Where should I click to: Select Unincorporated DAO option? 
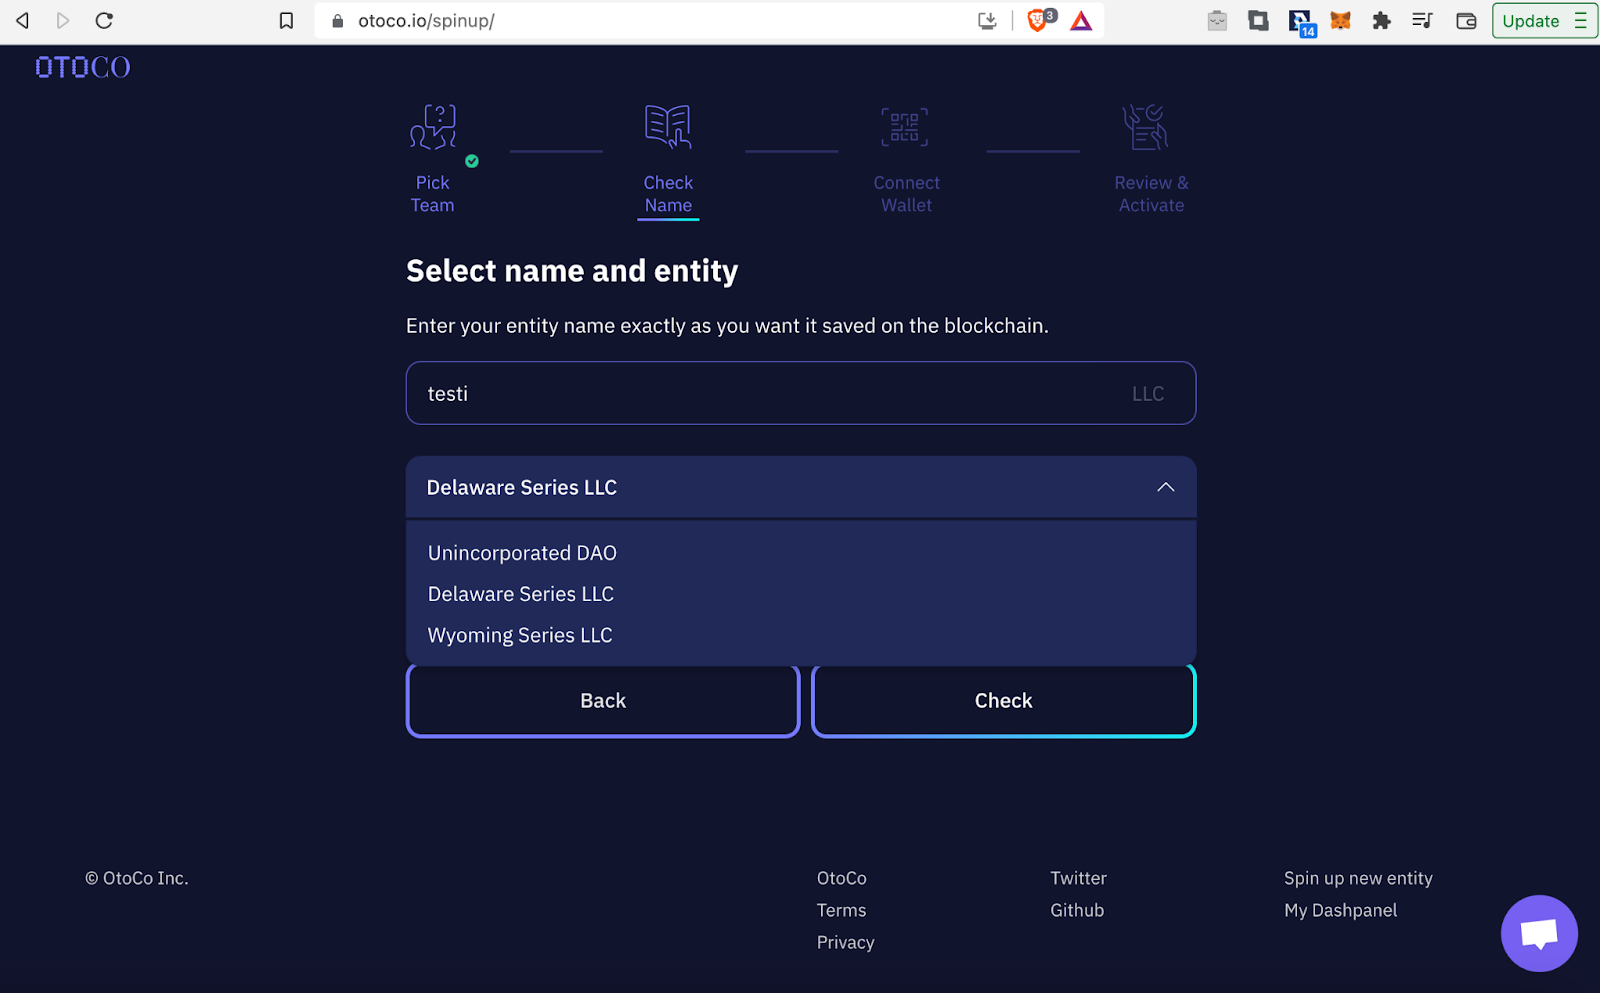click(x=522, y=553)
